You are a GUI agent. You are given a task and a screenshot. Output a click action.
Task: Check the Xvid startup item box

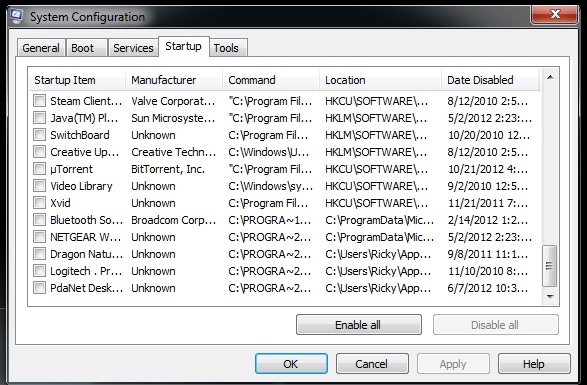pyautogui.click(x=39, y=203)
